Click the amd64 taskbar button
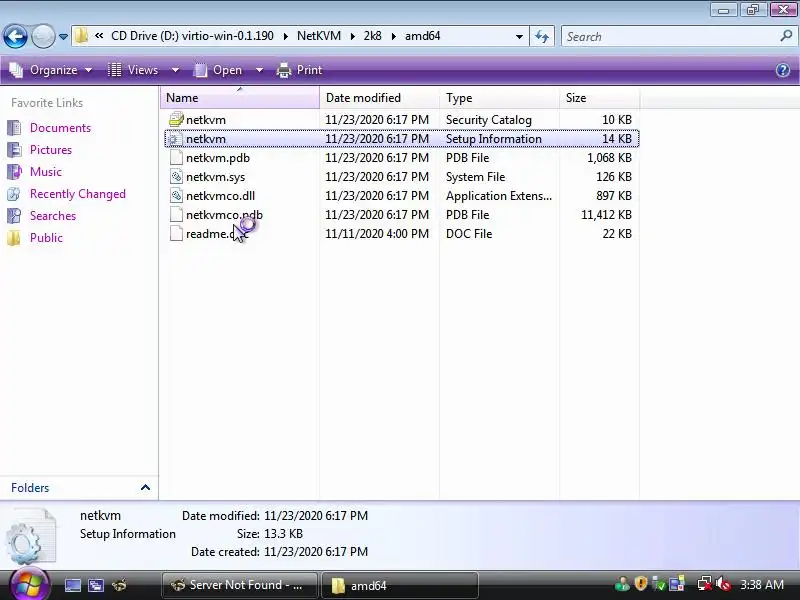This screenshot has height=600, width=800. tap(400, 585)
